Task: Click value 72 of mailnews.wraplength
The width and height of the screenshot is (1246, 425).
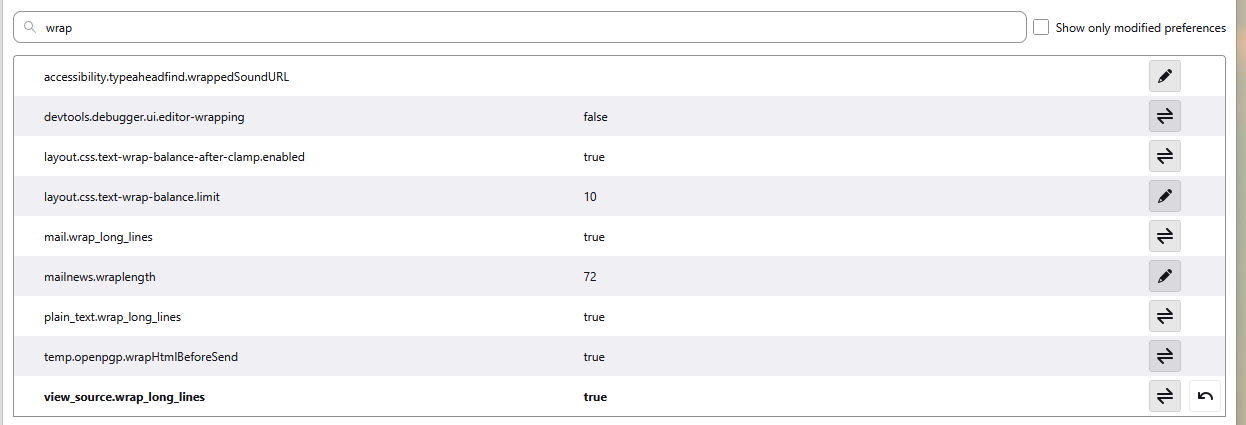Action: click(x=590, y=277)
